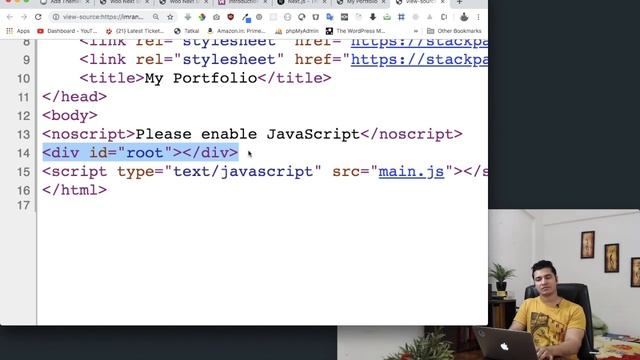Open the camera screenshot extension
Viewport: 640px width, 360px height.
(x=216, y=17)
